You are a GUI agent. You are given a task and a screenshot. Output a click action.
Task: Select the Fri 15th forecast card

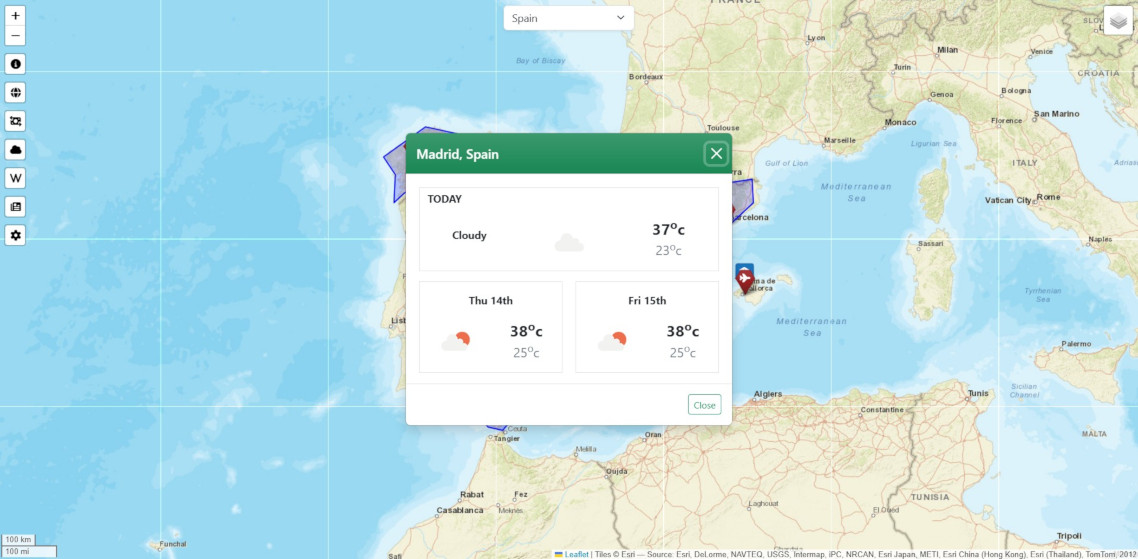(647, 327)
